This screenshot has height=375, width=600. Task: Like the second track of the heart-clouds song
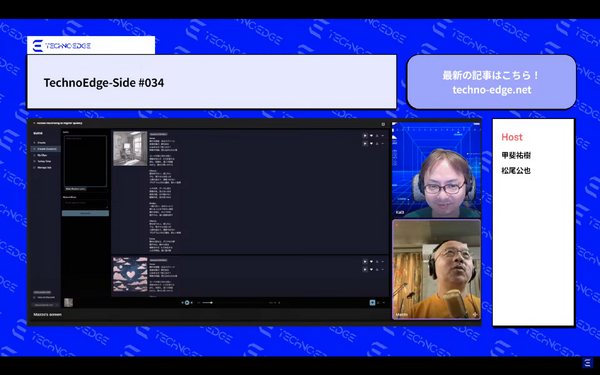click(x=371, y=269)
